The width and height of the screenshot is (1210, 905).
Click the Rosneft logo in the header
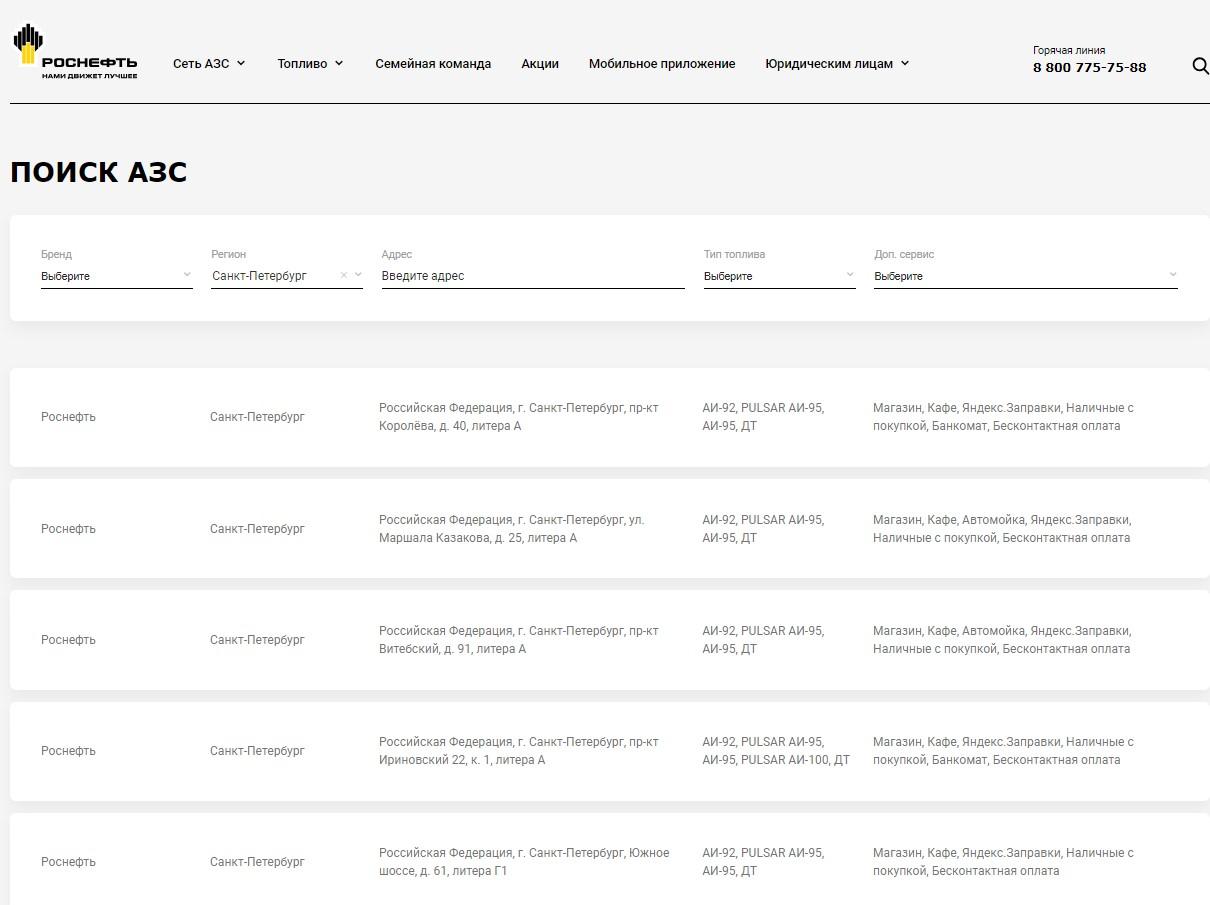point(75,52)
